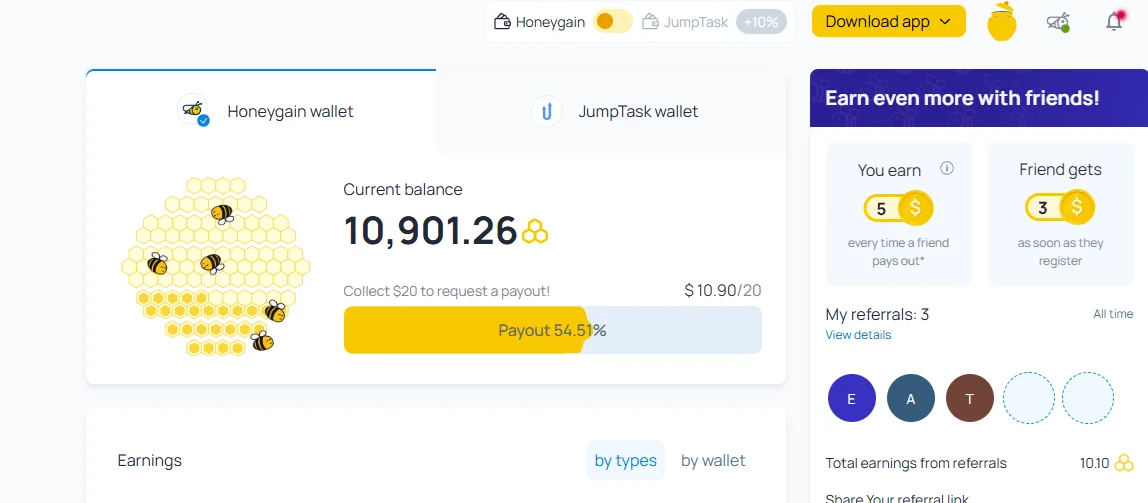Click the info icon next to You earn

947,168
